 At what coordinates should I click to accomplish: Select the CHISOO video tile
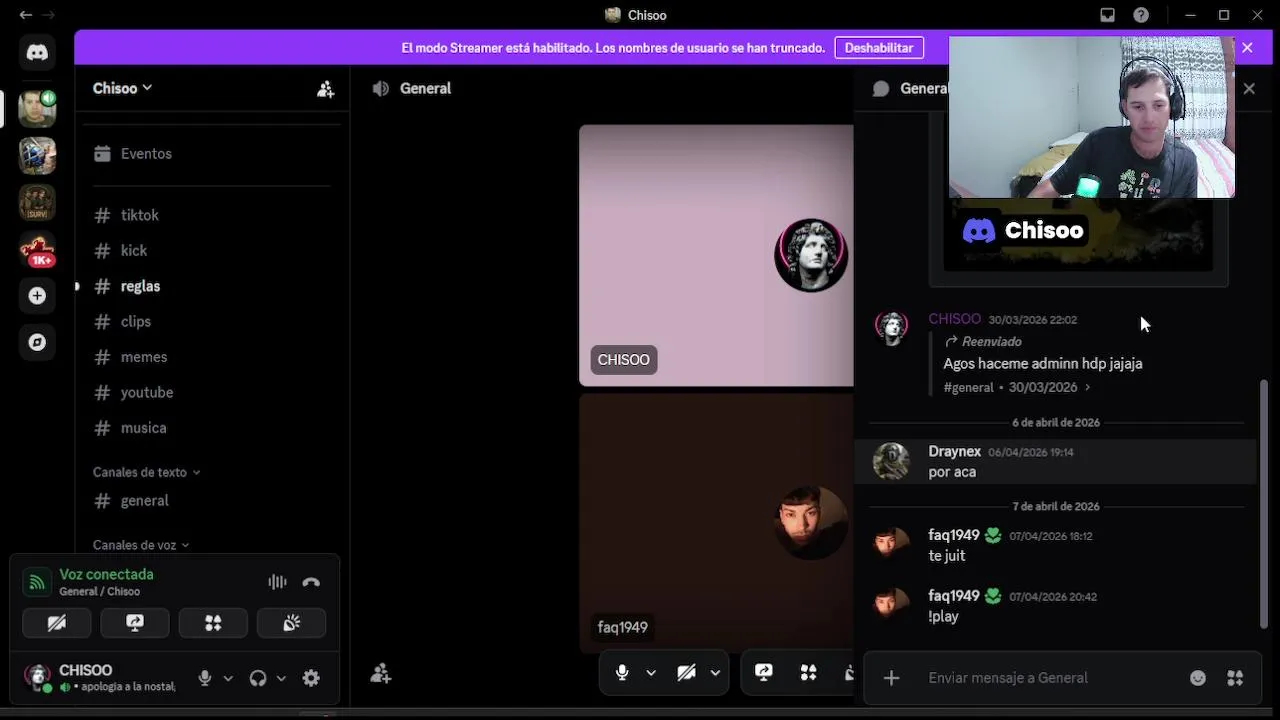(716, 255)
